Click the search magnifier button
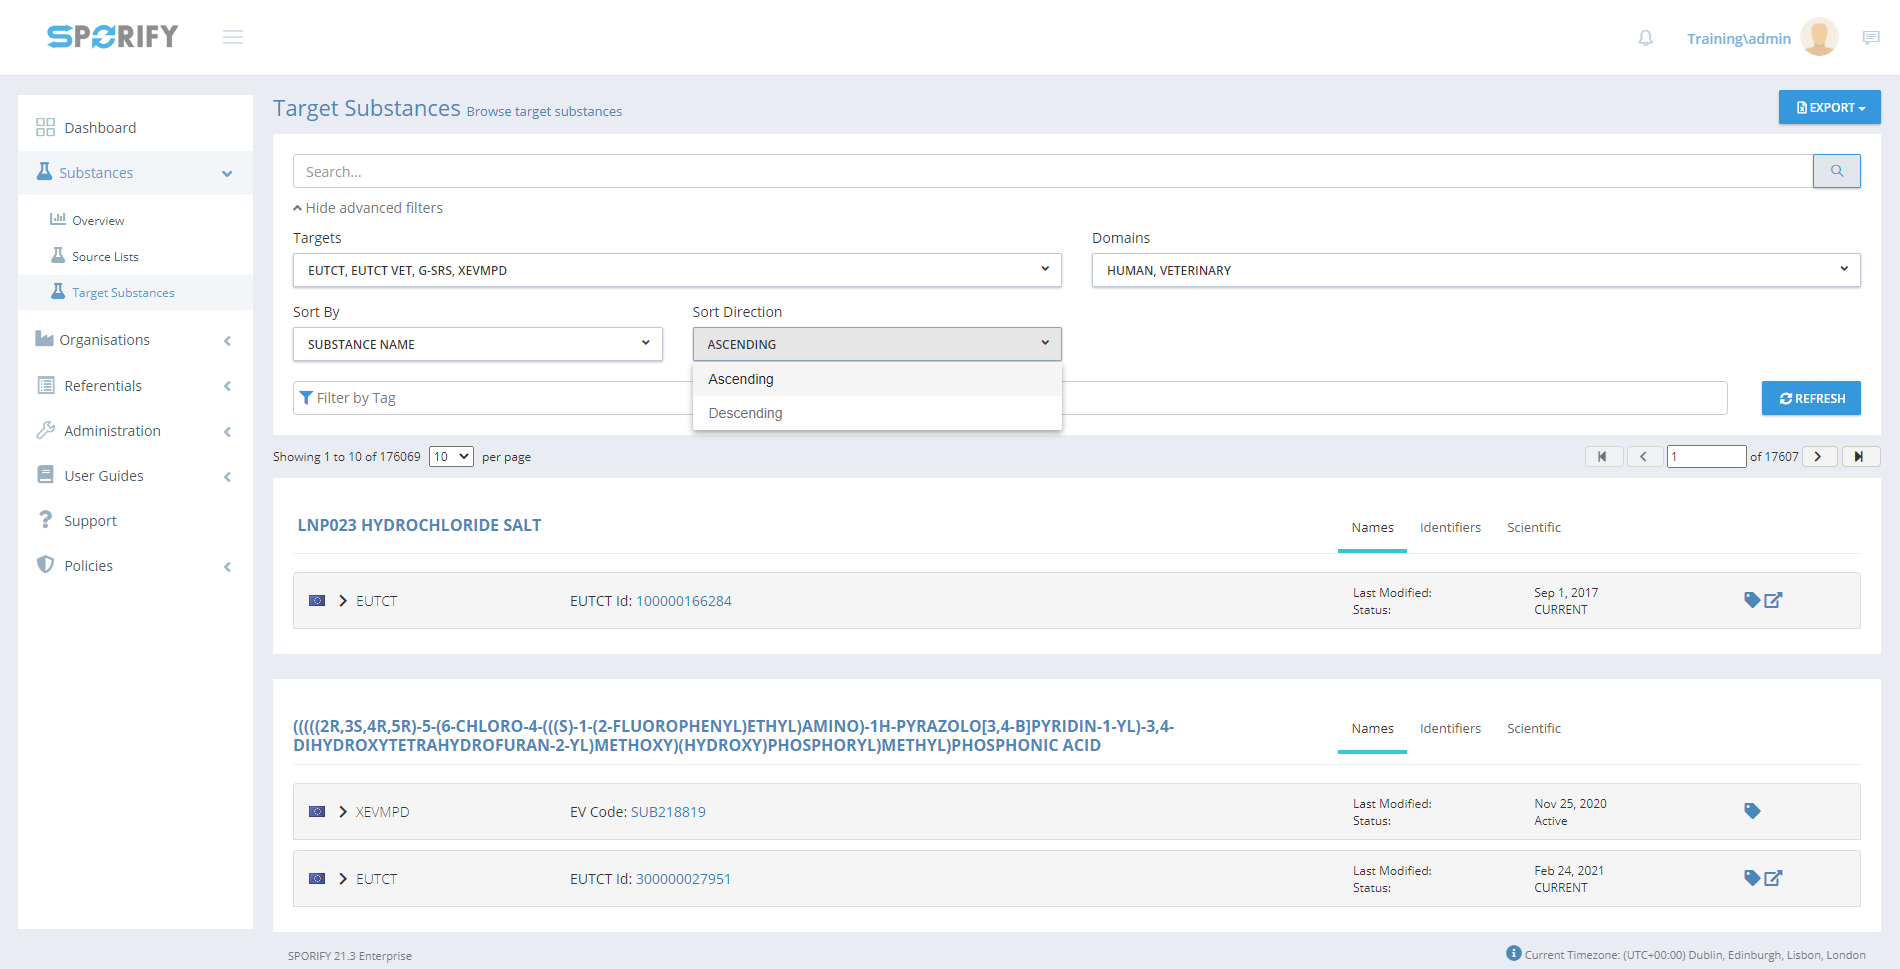The width and height of the screenshot is (1900, 969). (1836, 171)
